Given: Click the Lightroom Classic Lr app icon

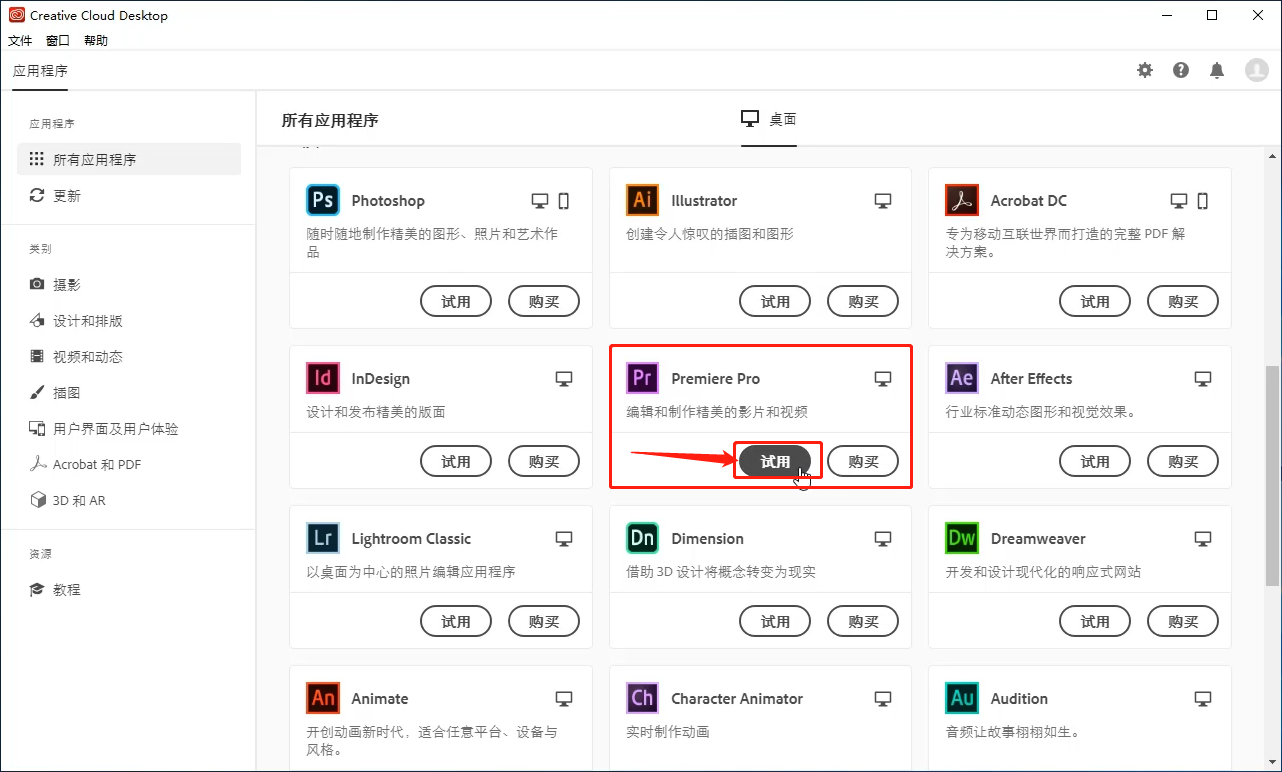Looking at the screenshot, I should (x=323, y=538).
